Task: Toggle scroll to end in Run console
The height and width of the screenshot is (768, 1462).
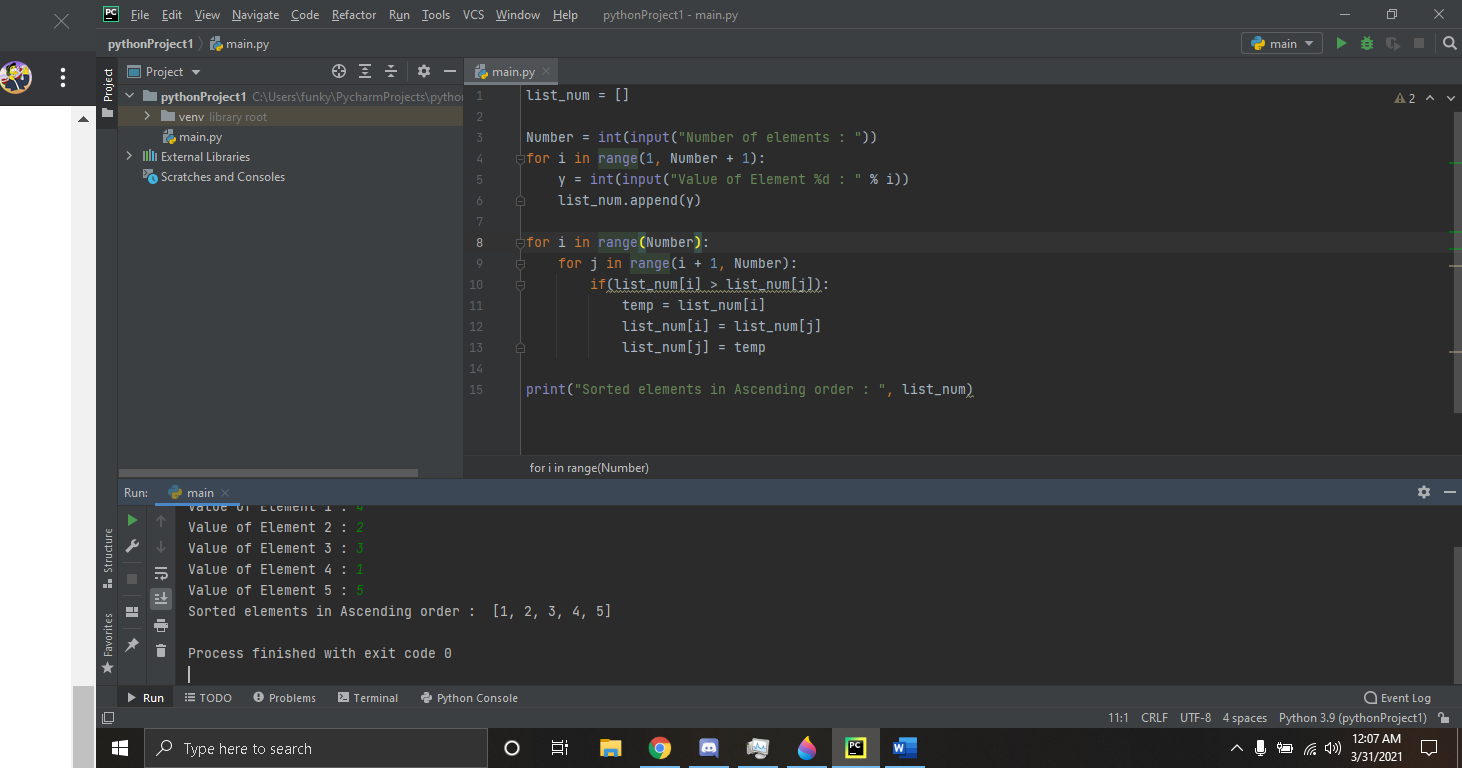Action: [x=161, y=599]
